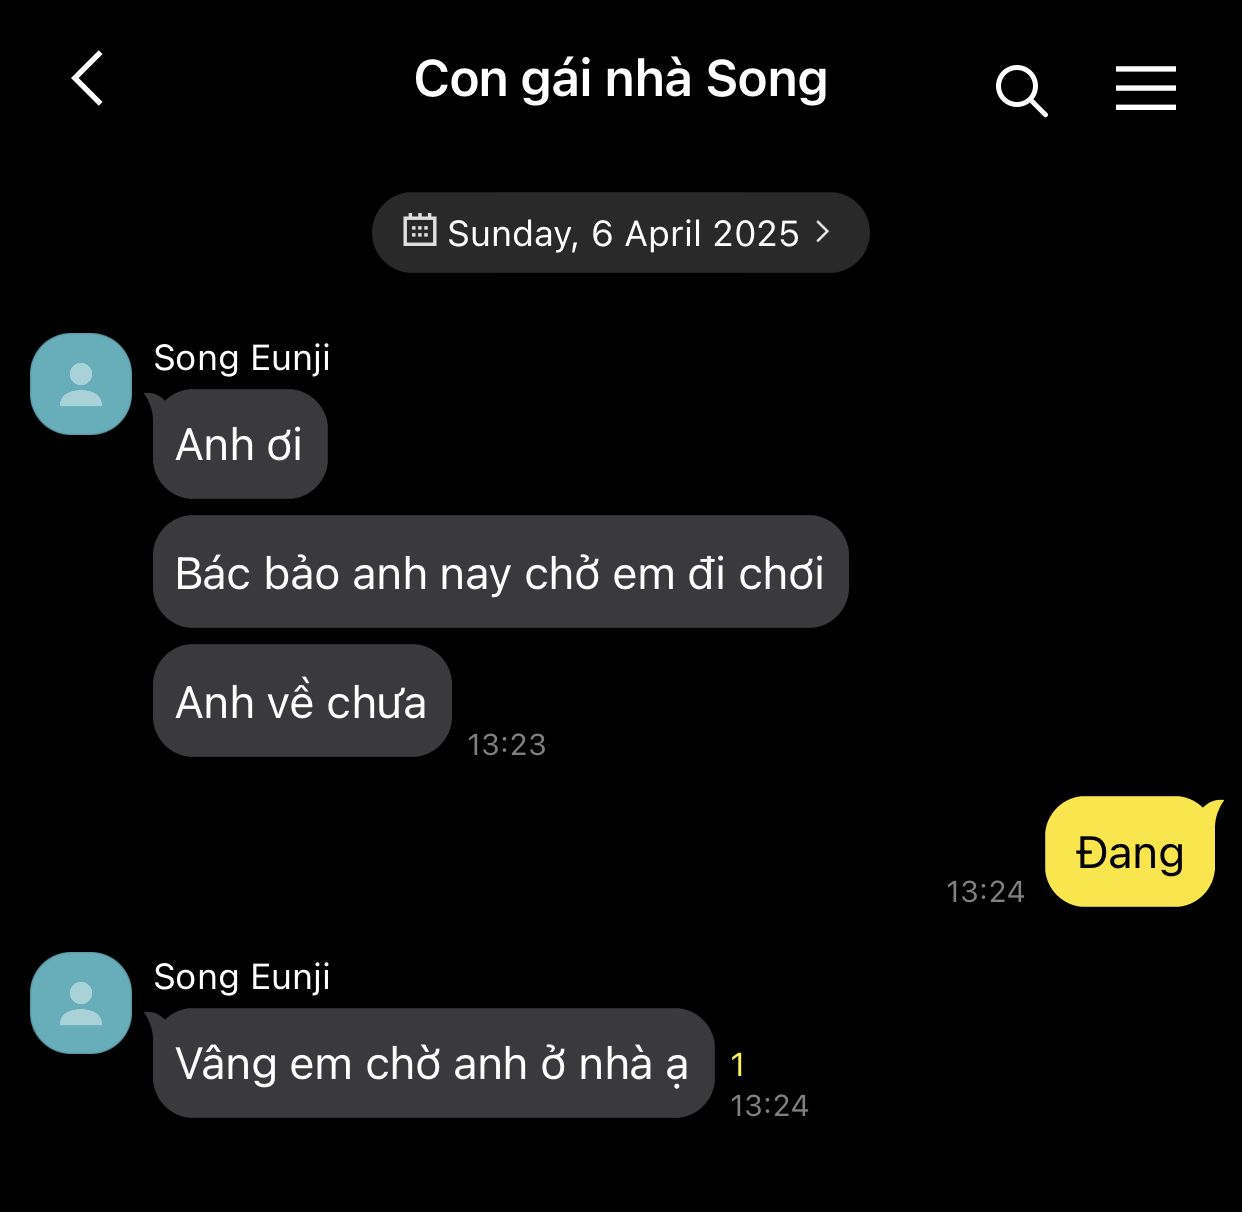Expand the date chevron after 2025

point(823,232)
